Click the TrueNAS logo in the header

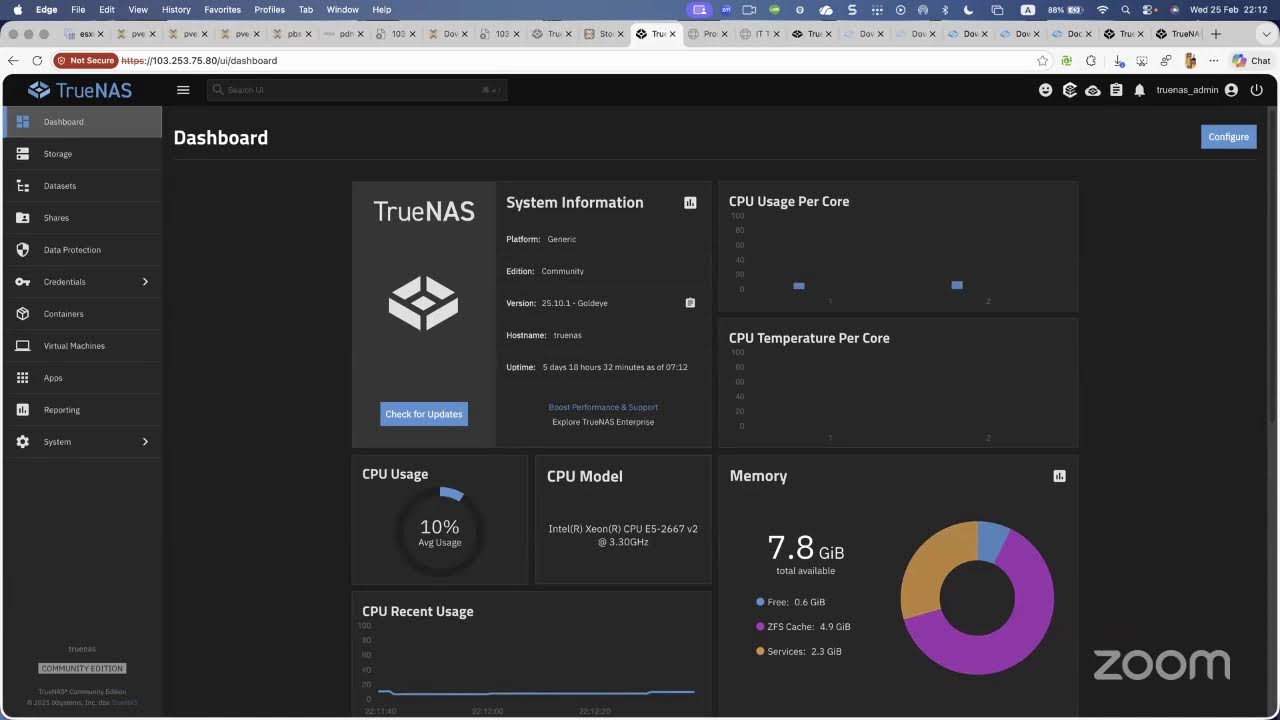pyautogui.click(x=80, y=90)
